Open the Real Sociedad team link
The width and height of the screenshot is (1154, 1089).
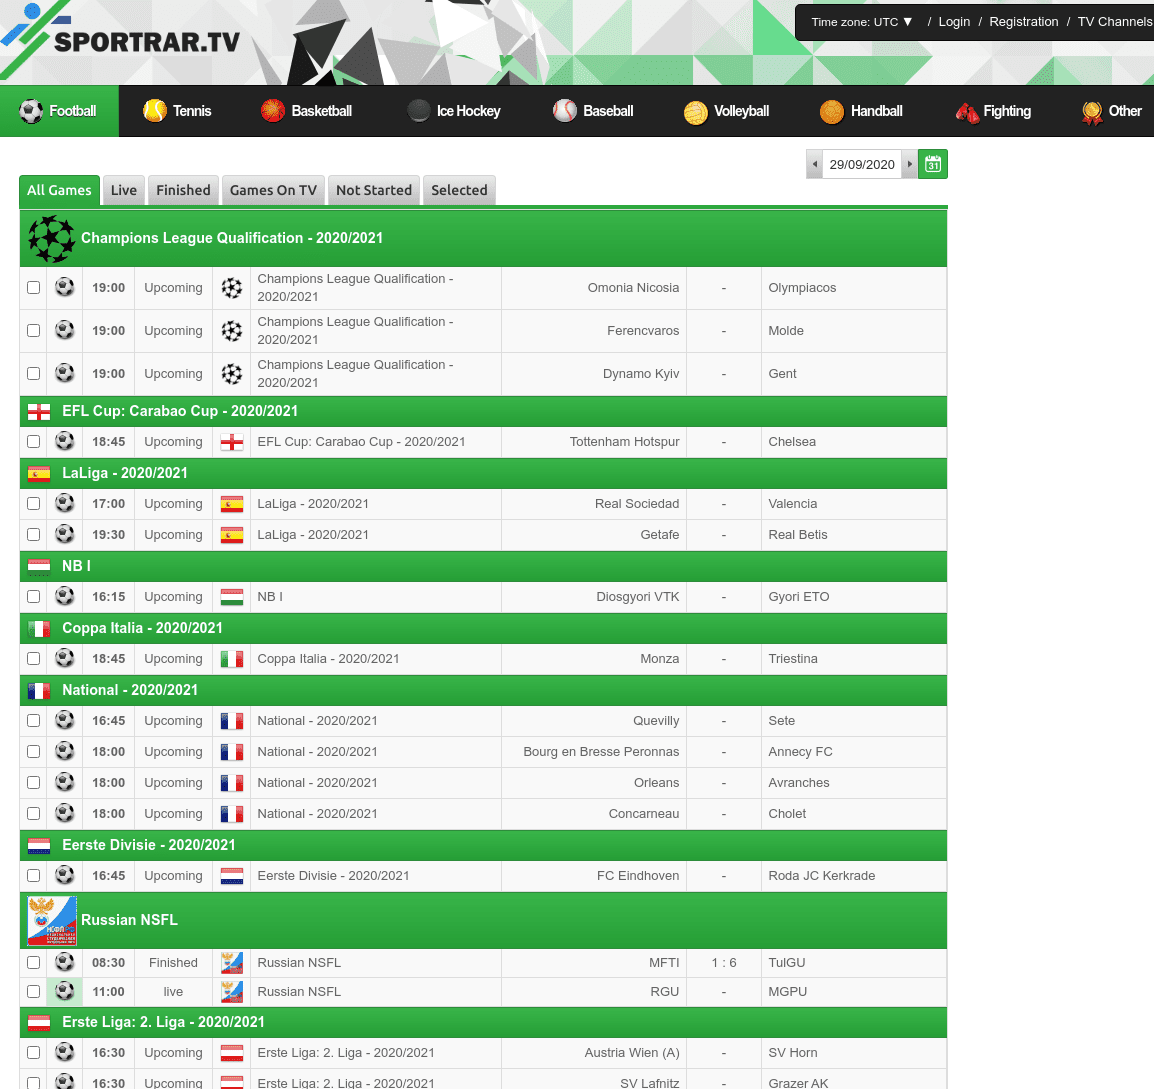[x=637, y=503]
